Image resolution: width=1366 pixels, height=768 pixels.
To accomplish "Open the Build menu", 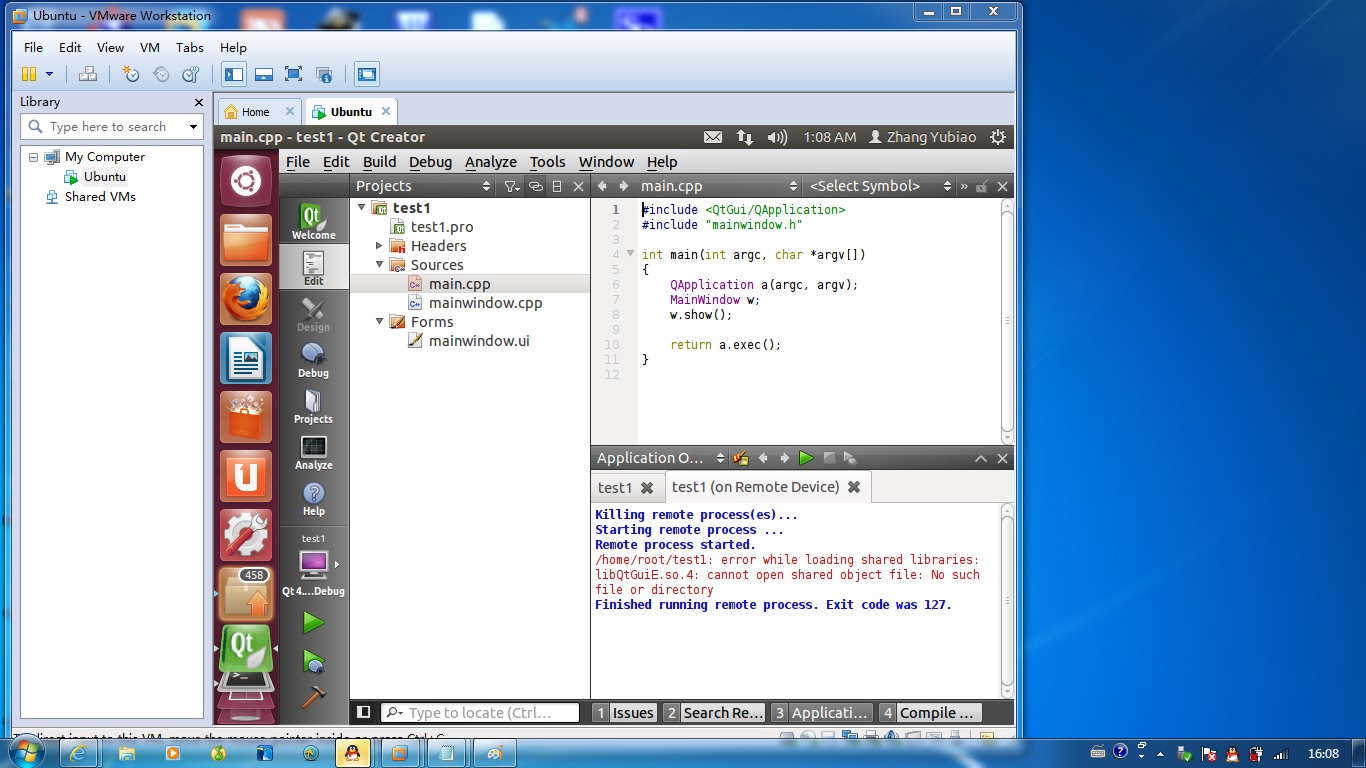I will pos(379,162).
